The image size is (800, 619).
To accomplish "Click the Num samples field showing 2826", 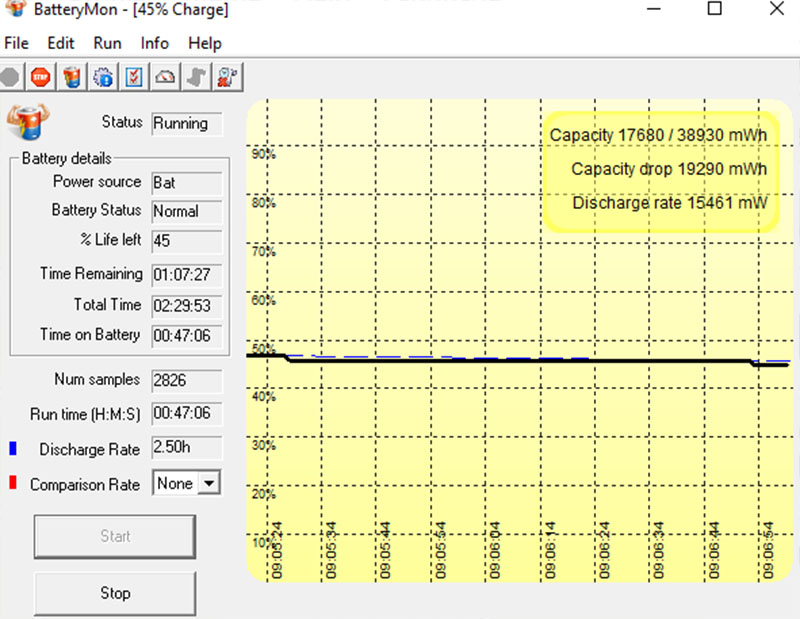I will (187, 381).
